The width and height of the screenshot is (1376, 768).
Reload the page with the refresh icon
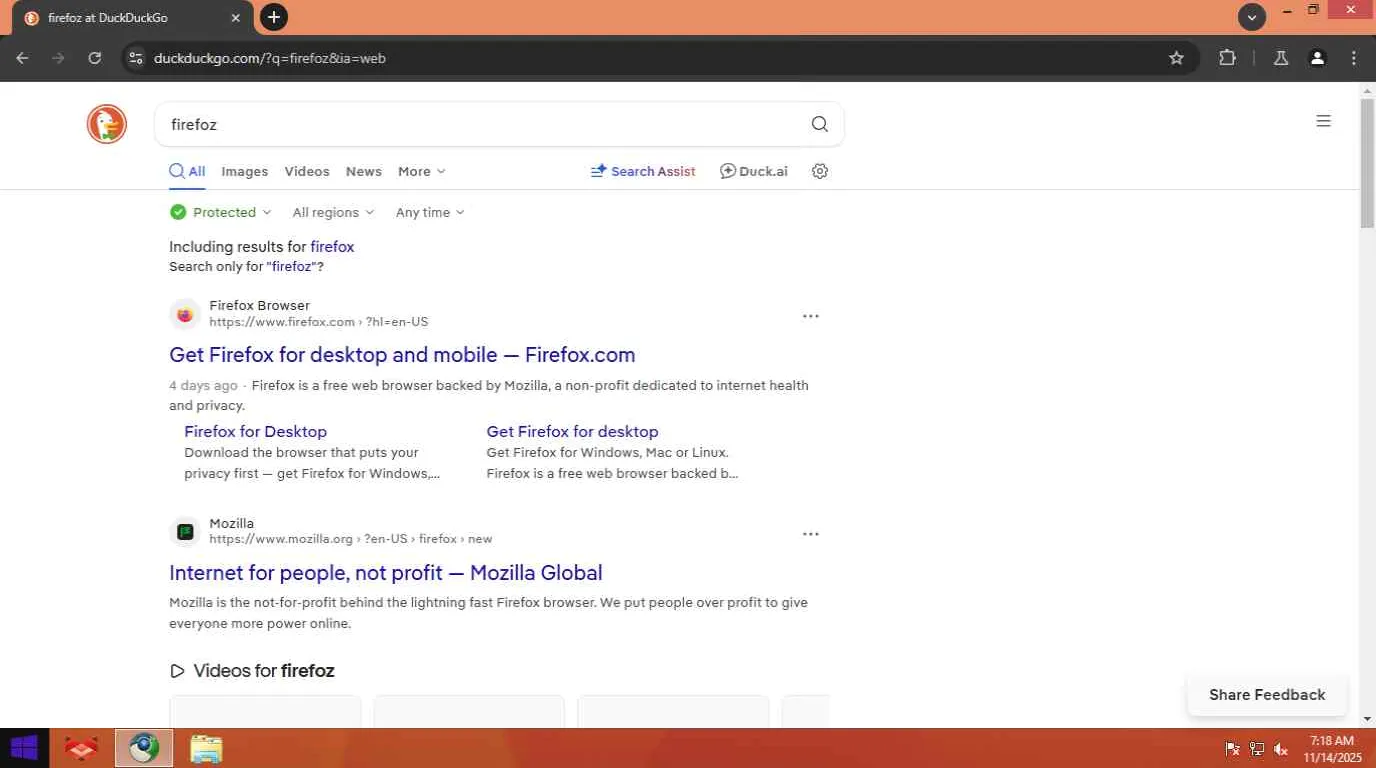(95, 58)
